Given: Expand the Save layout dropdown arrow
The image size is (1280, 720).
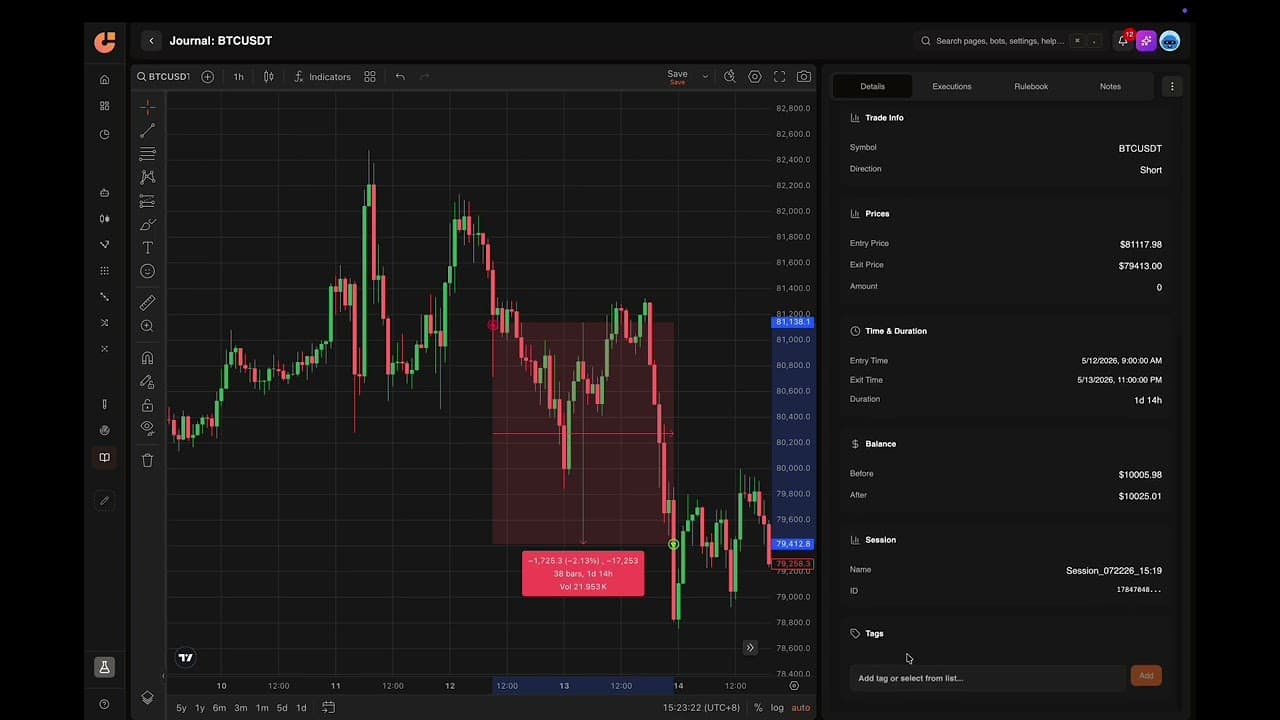Looking at the screenshot, I should pyautogui.click(x=705, y=76).
